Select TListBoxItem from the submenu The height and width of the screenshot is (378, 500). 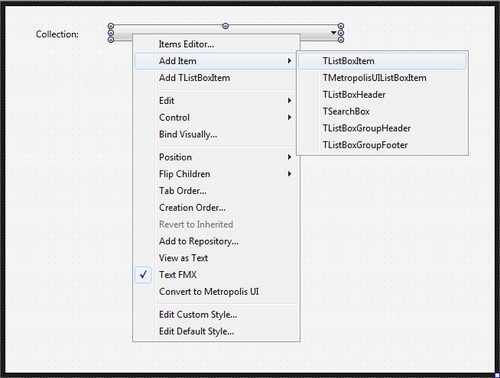[x=382, y=61]
